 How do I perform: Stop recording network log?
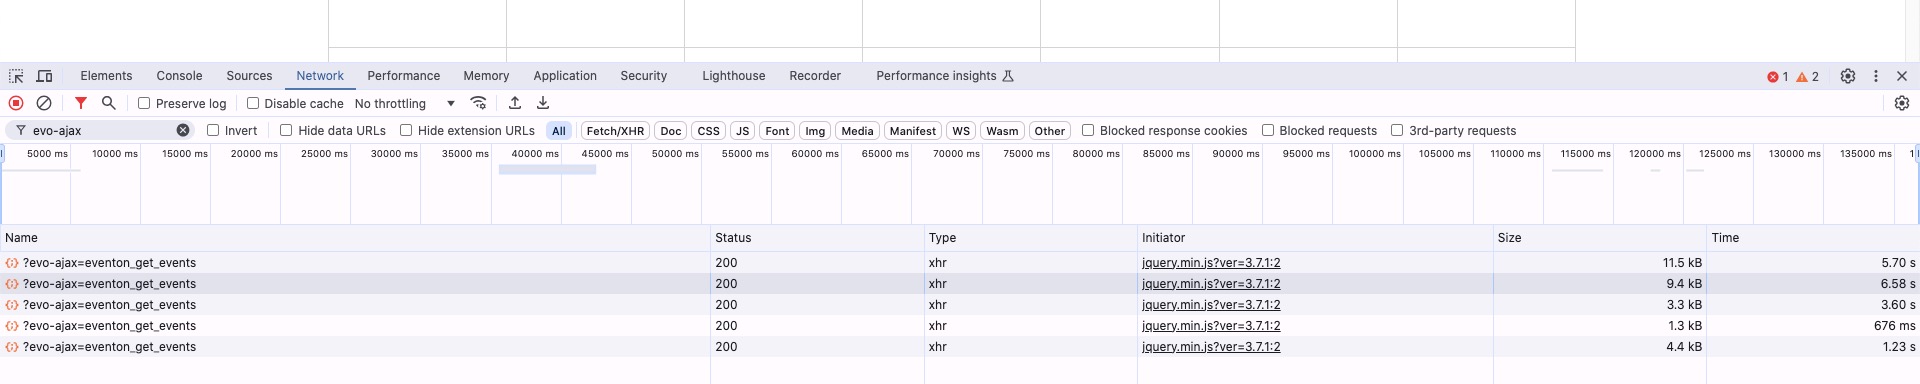click(16, 103)
